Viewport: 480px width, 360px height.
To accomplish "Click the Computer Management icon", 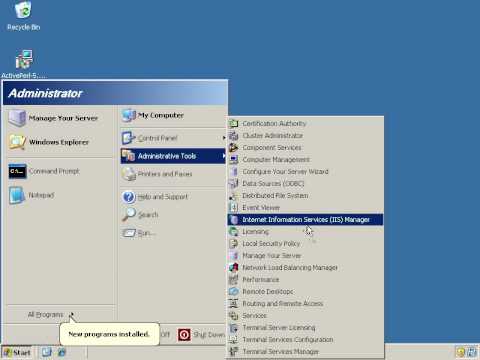I will 234,159.
